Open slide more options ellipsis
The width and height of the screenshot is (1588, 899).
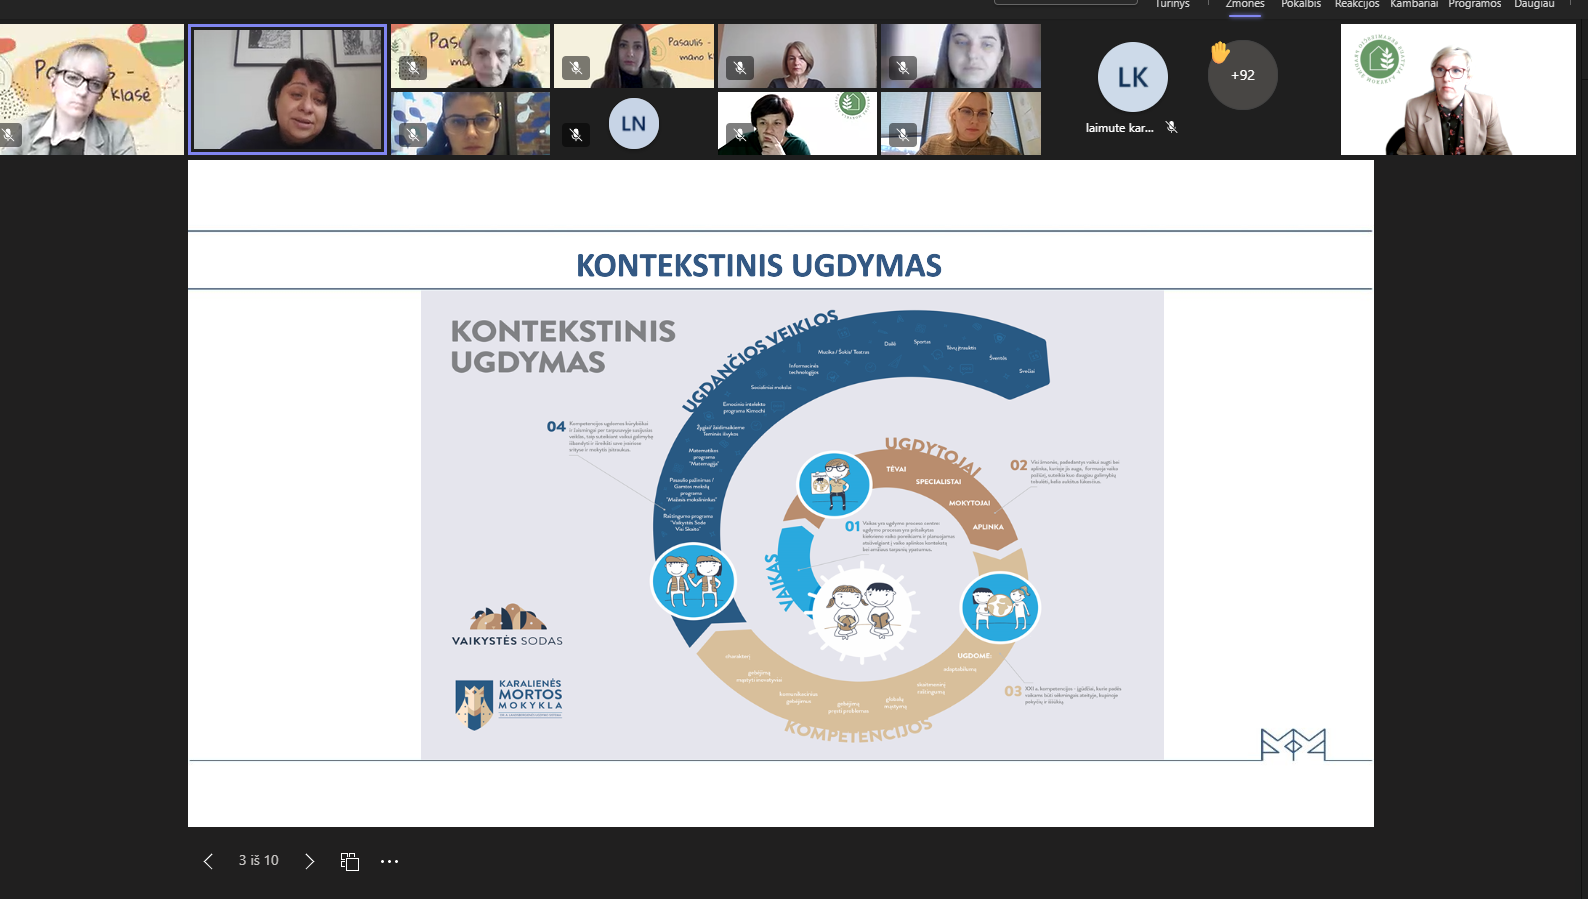click(x=389, y=861)
